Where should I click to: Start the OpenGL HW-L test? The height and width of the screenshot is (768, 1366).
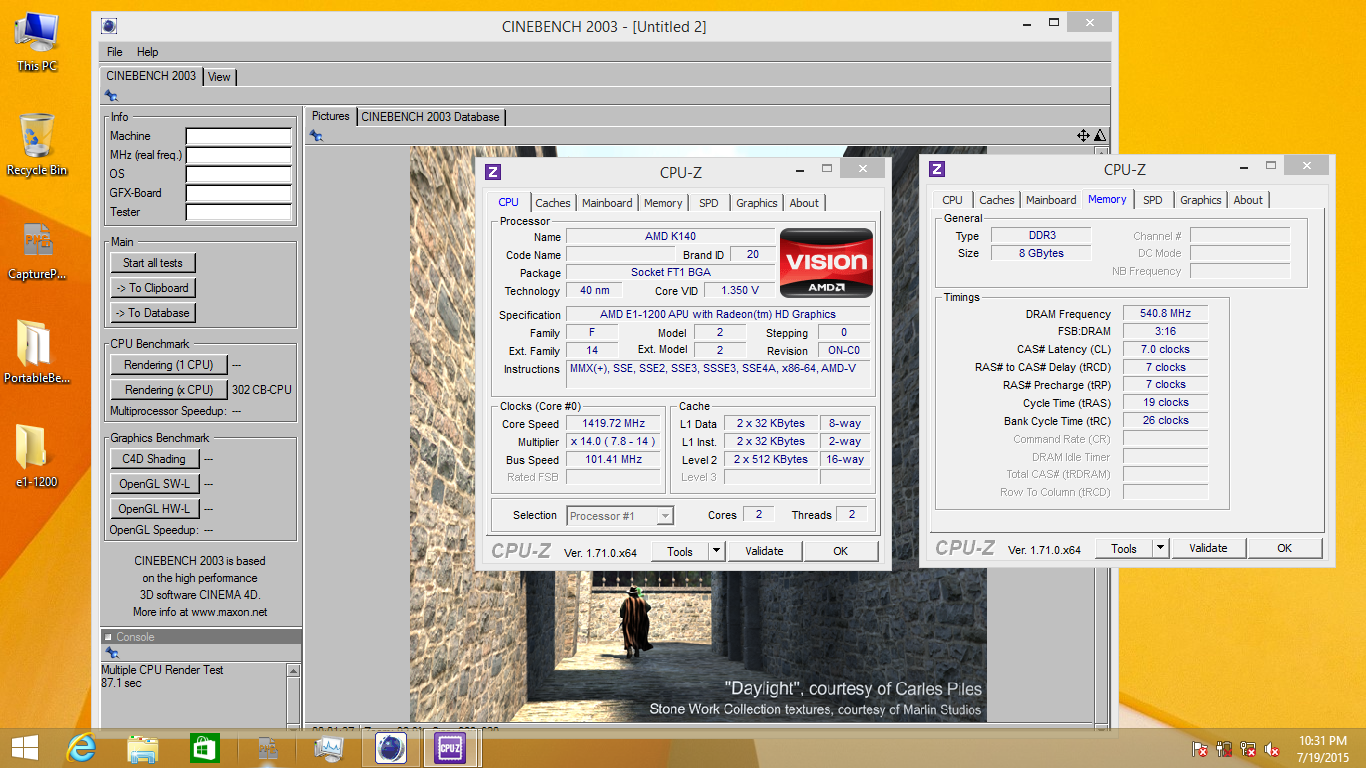click(154, 509)
